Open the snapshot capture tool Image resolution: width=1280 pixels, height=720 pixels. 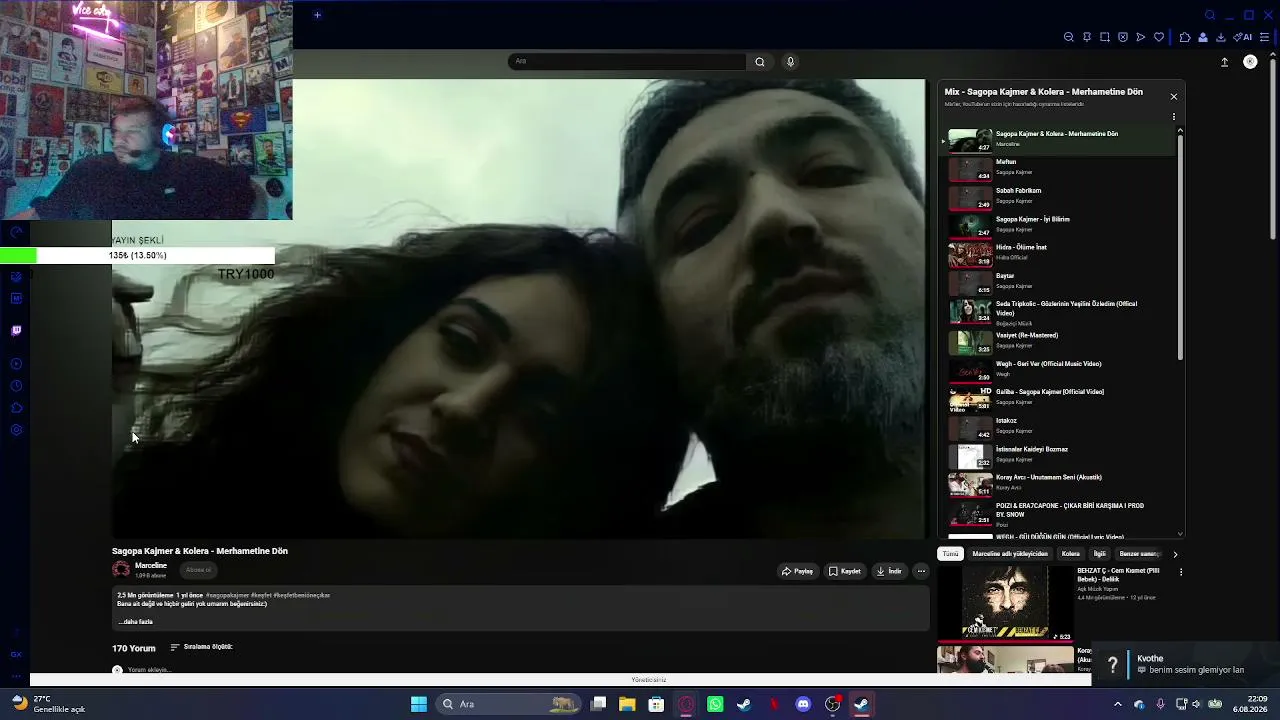point(1105,37)
